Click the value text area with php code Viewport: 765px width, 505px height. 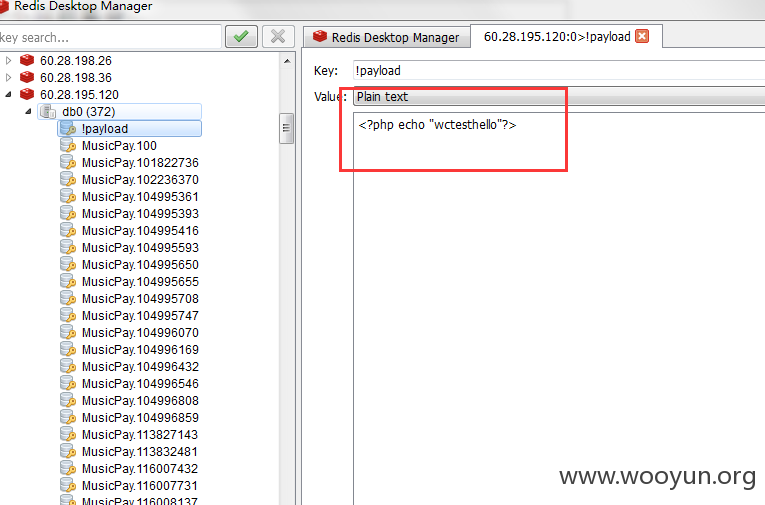coord(559,308)
